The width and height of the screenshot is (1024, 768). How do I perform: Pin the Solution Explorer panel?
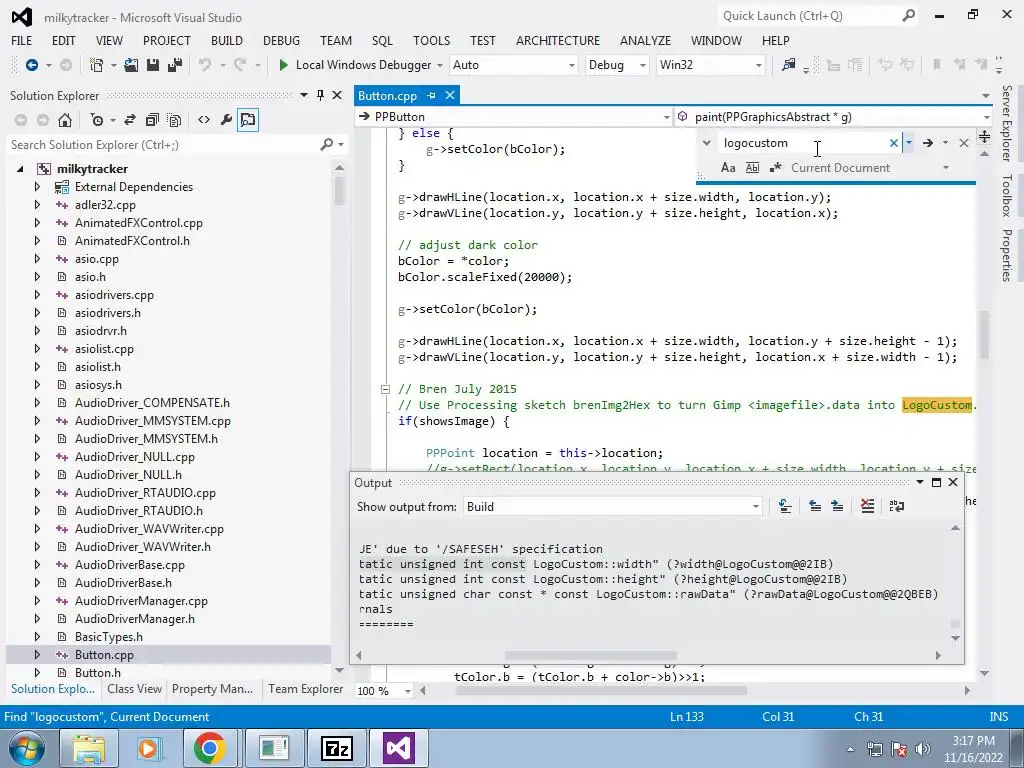(320, 95)
